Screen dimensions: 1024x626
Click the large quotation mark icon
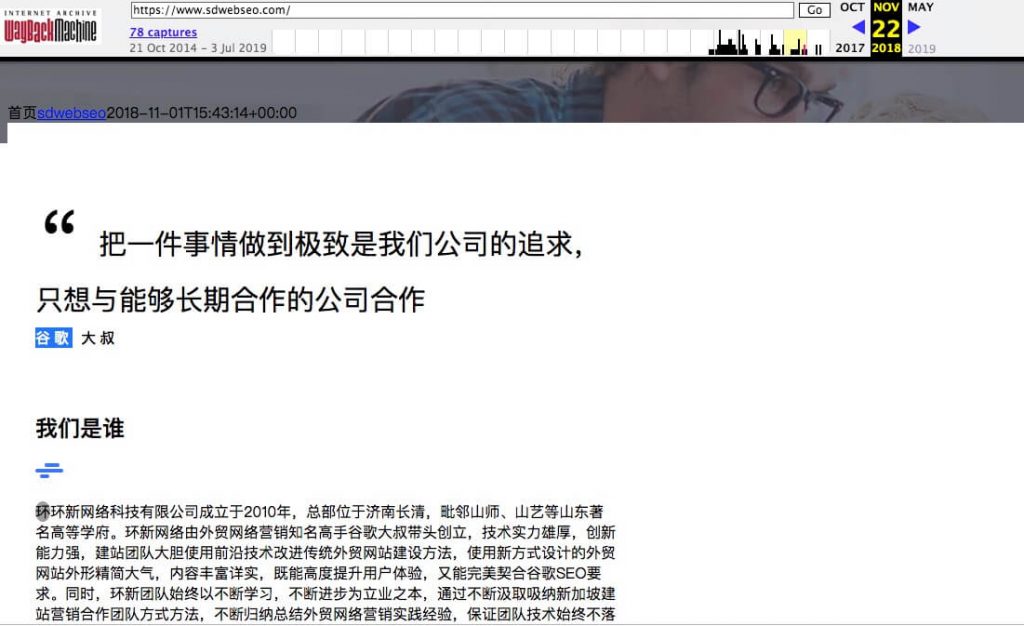click(x=59, y=222)
